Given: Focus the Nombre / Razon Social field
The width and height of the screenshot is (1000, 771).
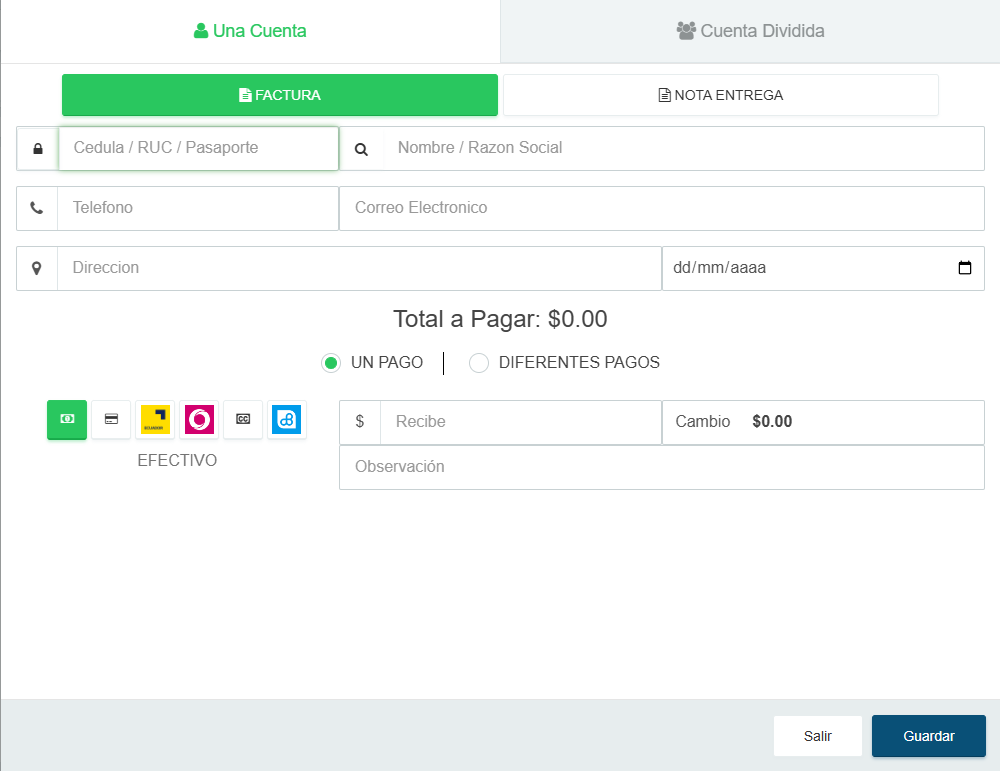Looking at the screenshot, I should tap(684, 149).
